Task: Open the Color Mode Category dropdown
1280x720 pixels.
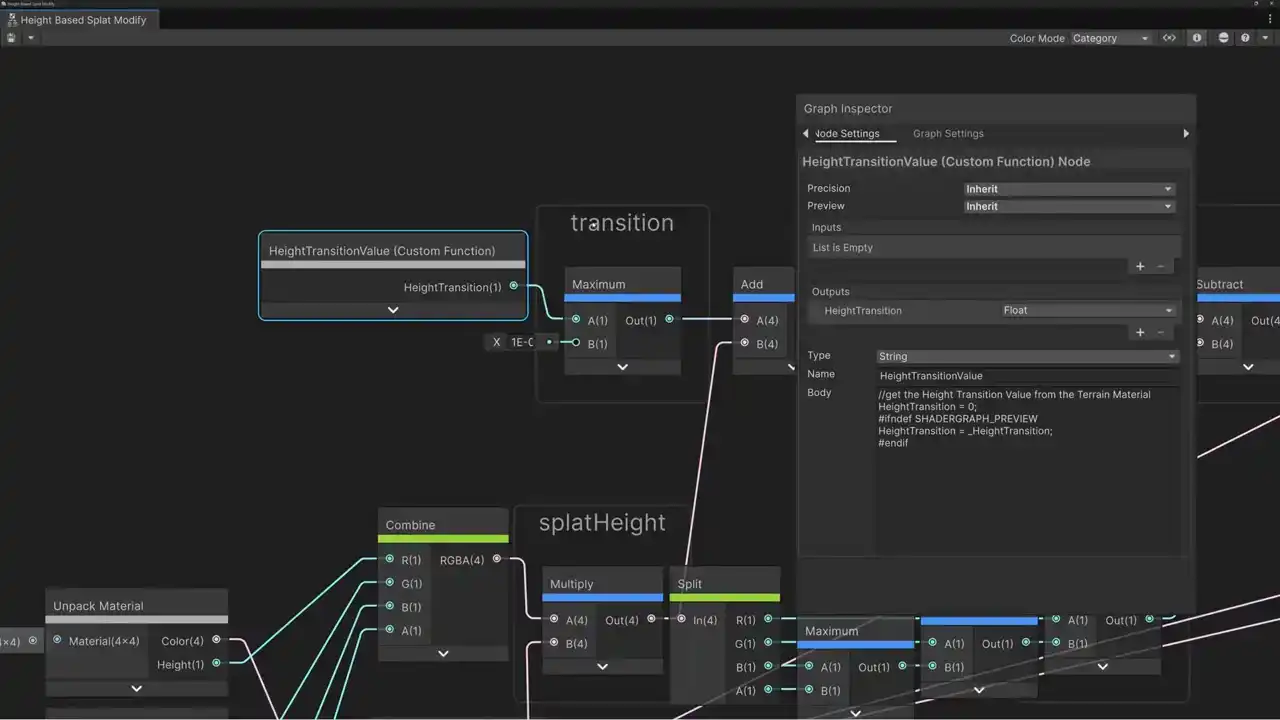Action: [1110, 38]
